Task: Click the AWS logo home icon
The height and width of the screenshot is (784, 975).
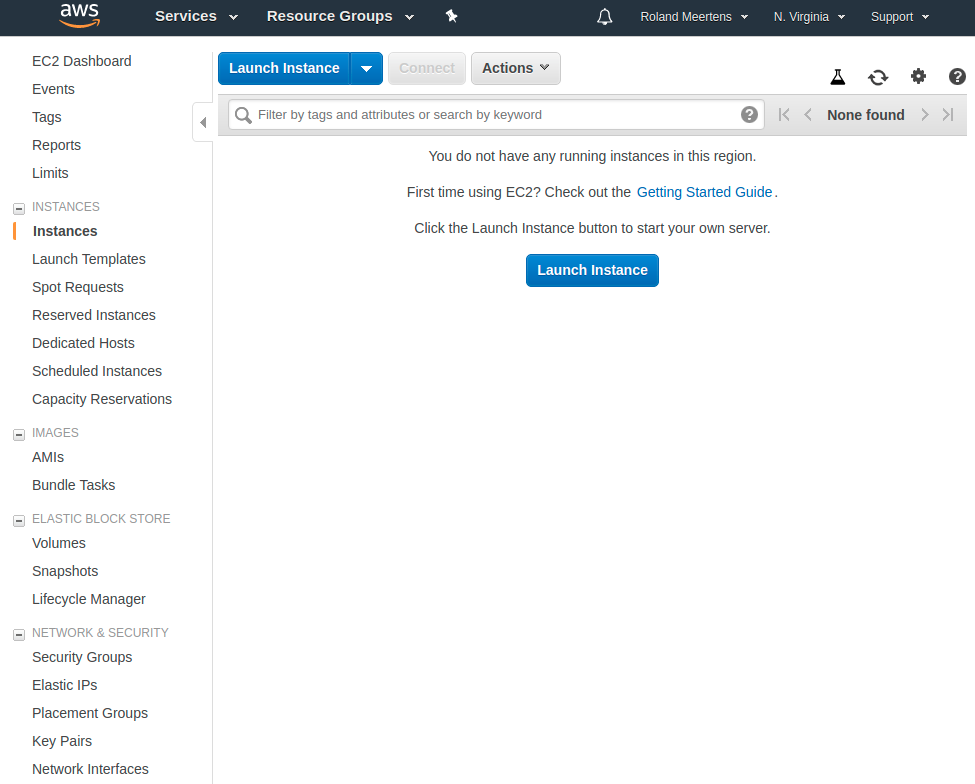Action: pos(79,16)
